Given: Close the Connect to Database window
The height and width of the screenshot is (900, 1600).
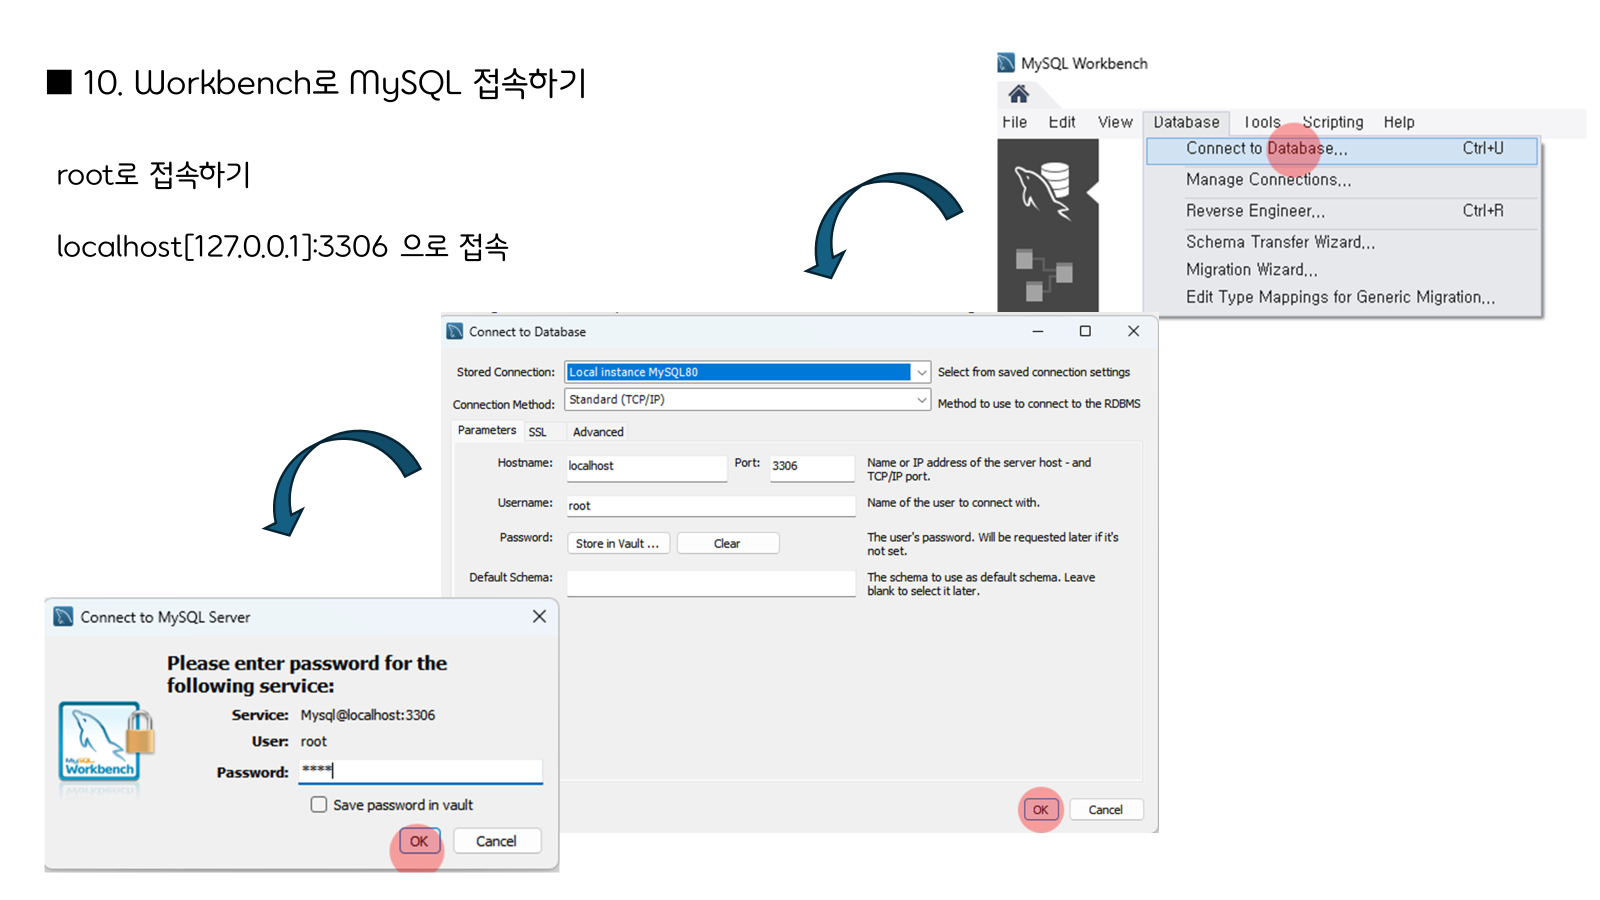Looking at the screenshot, I should point(1133,331).
